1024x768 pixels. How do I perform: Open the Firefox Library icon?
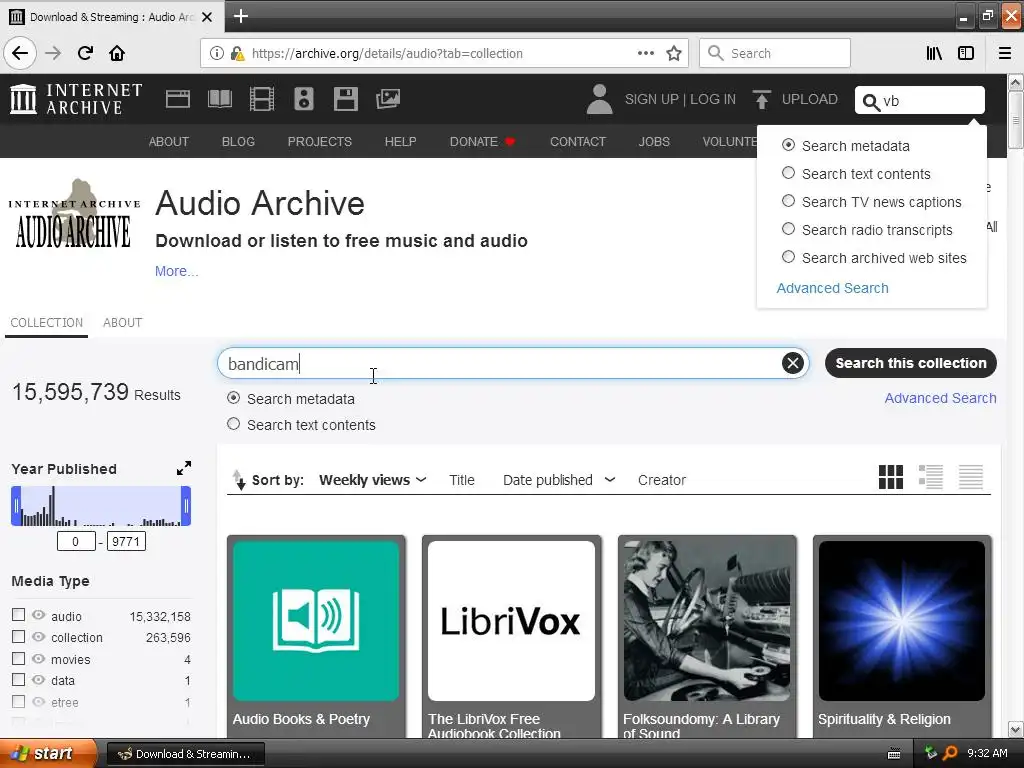pyautogui.click(x=935, y=53)
